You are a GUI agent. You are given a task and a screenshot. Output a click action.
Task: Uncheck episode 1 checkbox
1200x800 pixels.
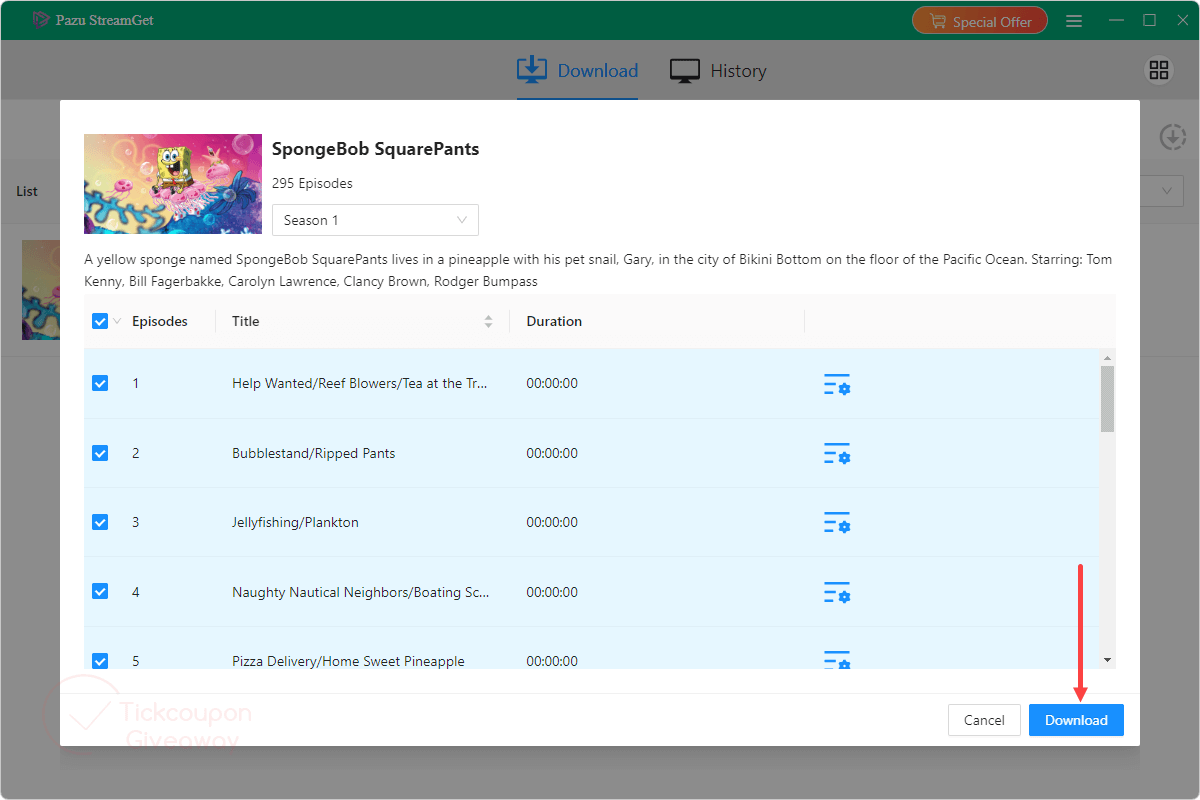coord(100,383)
